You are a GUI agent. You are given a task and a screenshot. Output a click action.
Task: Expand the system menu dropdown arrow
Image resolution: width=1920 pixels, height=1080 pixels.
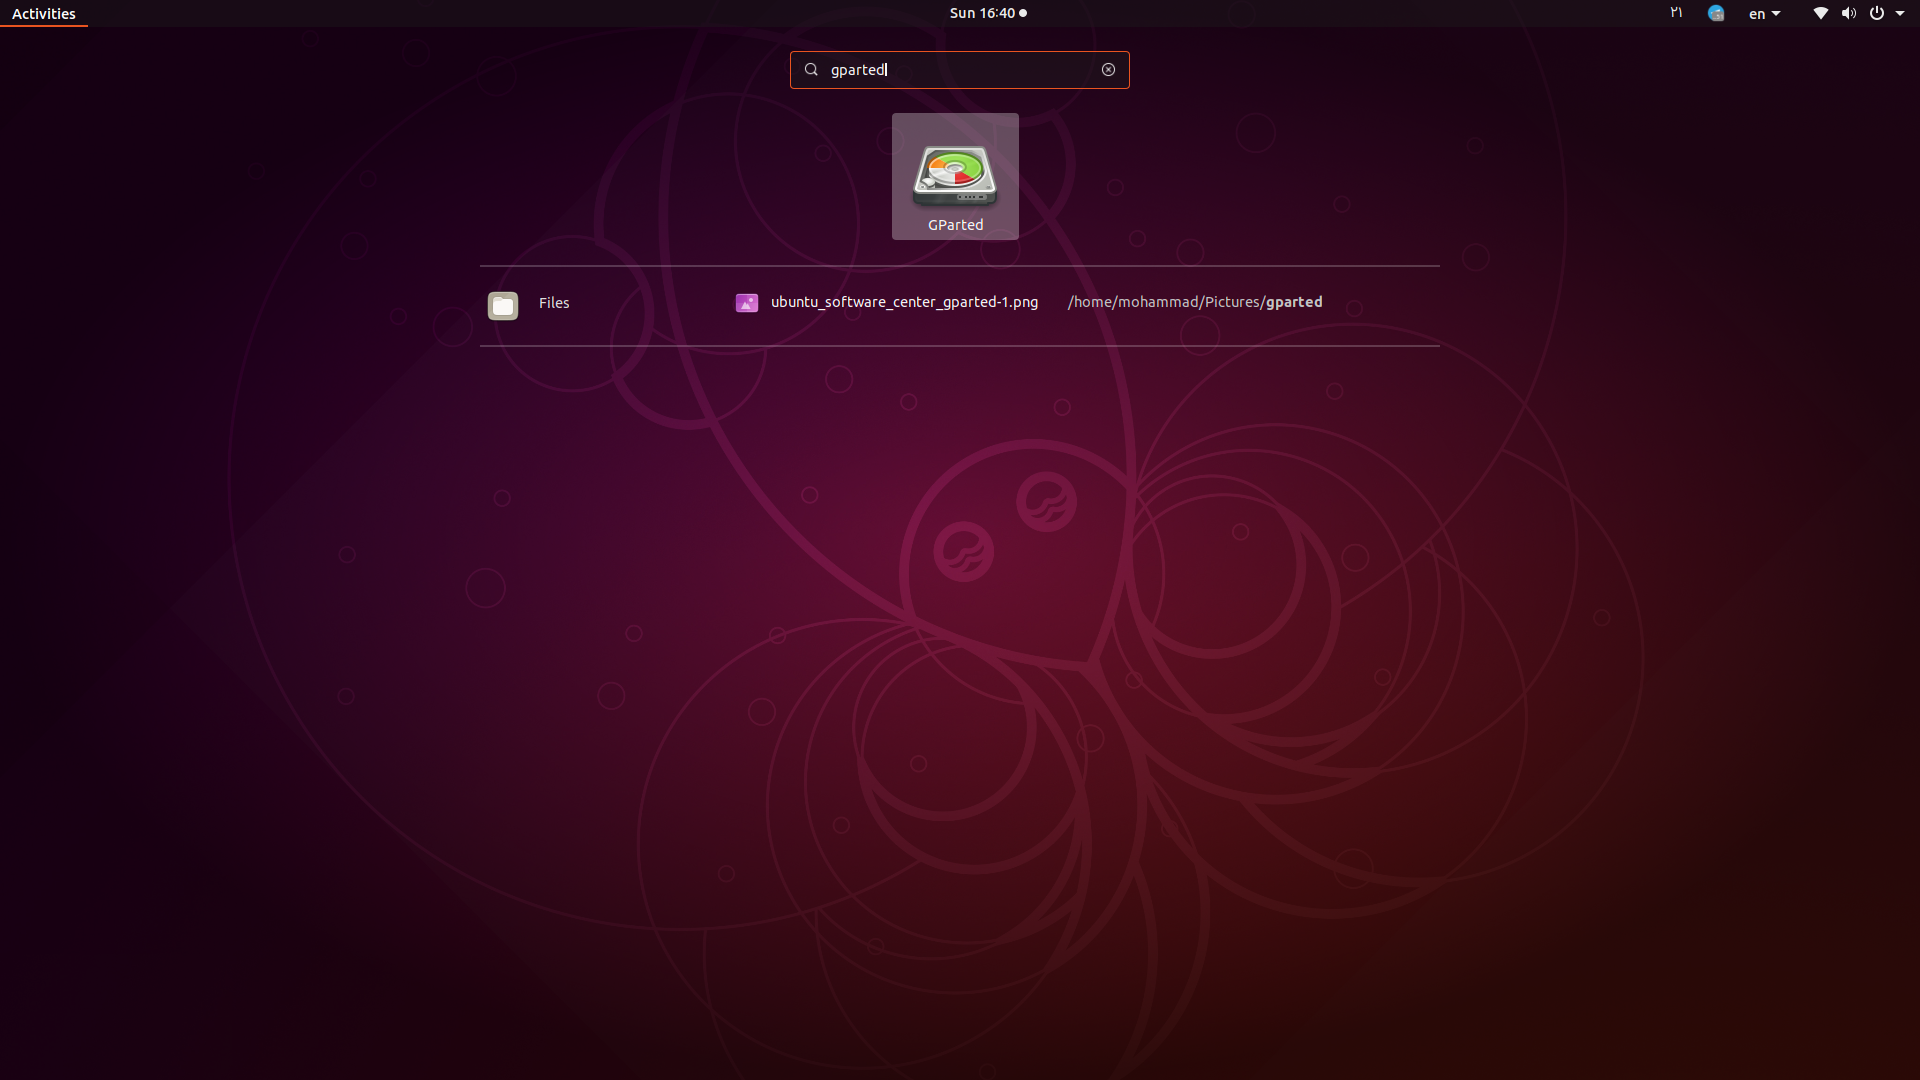[x=1900, y=13]
